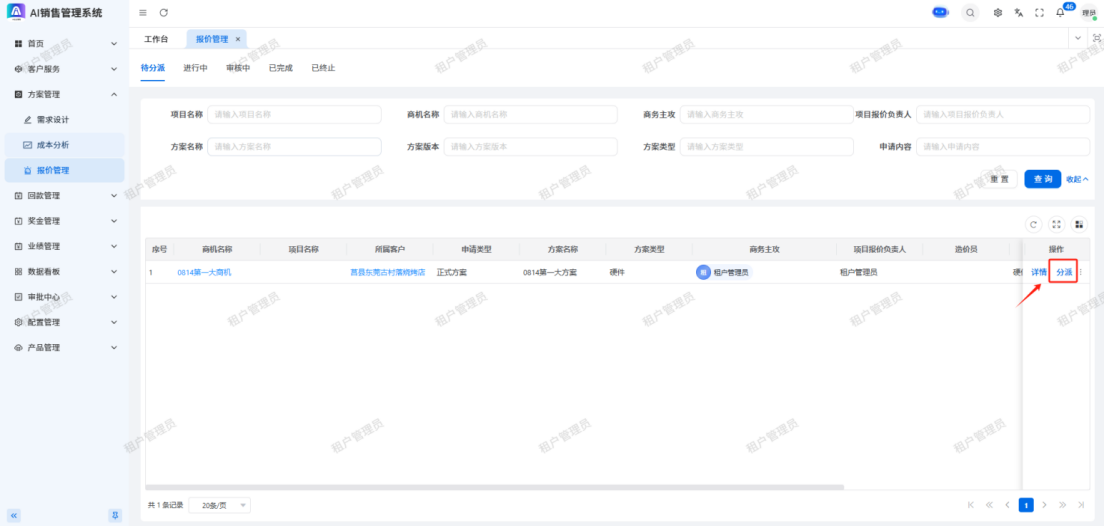Click the global search magnifier icon

[970, 13]
